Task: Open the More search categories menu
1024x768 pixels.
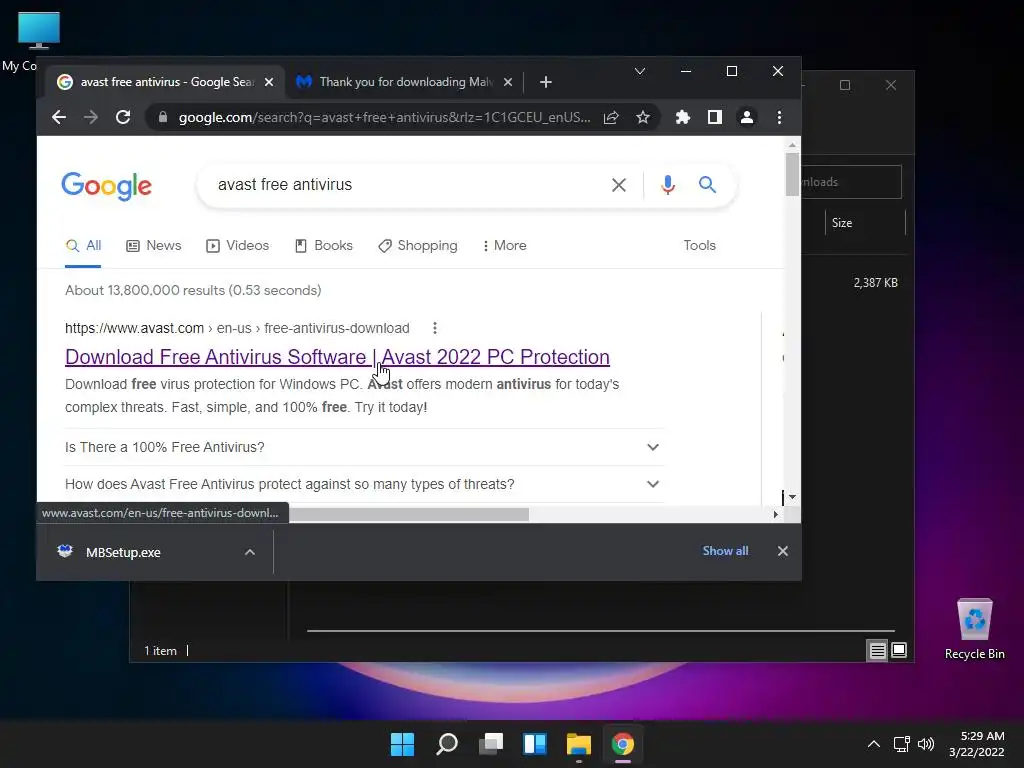Action: click(504, 246)
